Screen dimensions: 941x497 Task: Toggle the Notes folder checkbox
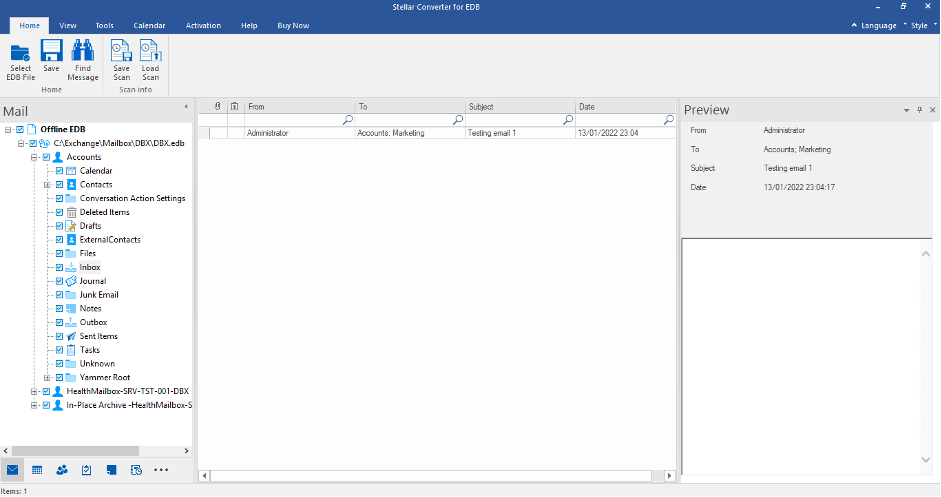coord(59,309)
